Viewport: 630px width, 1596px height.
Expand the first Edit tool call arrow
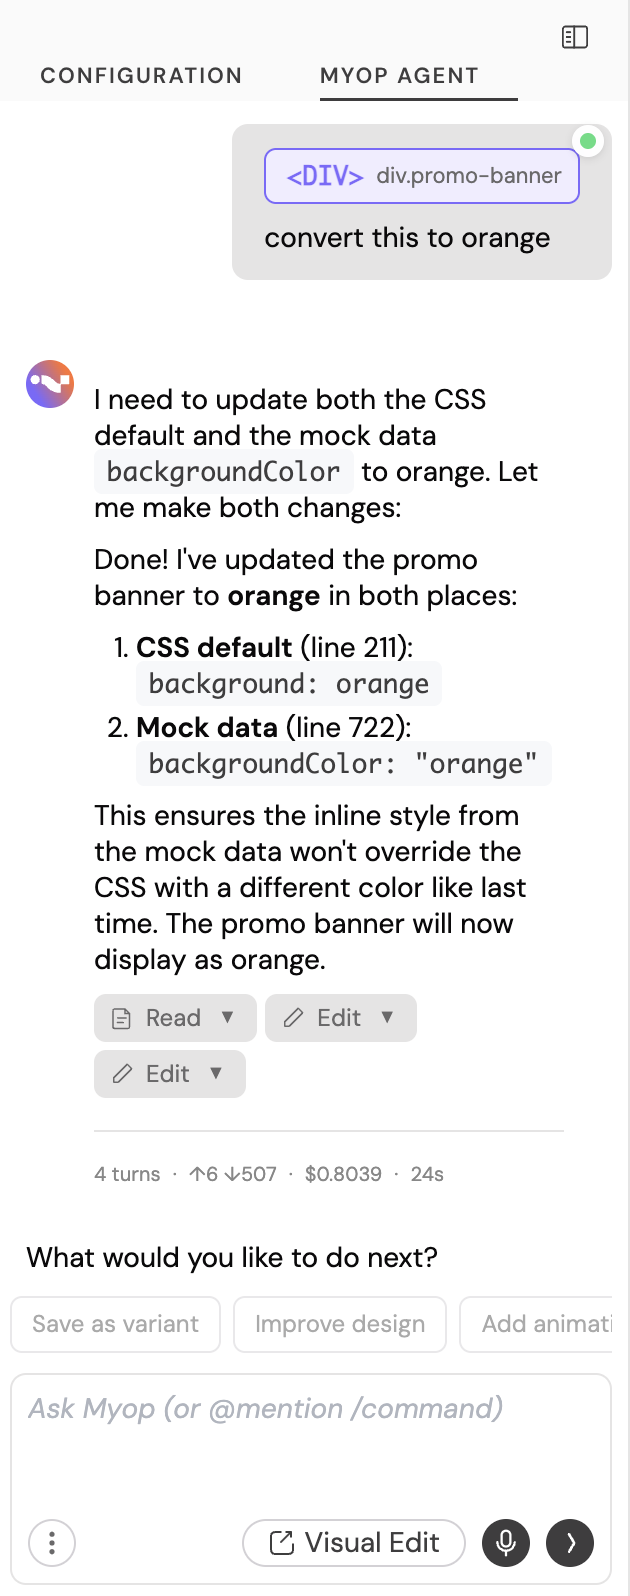point(387,1017)
